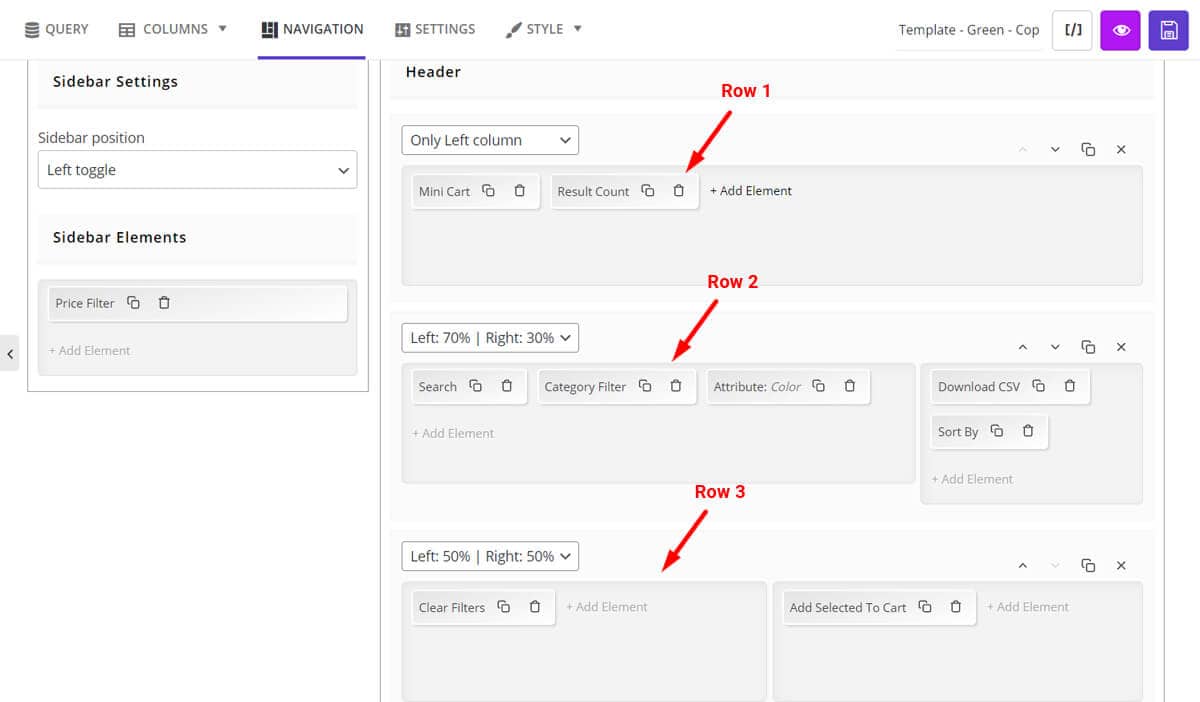Open the STYLE menu
The image size is (1200, 702).
point(543,29)
